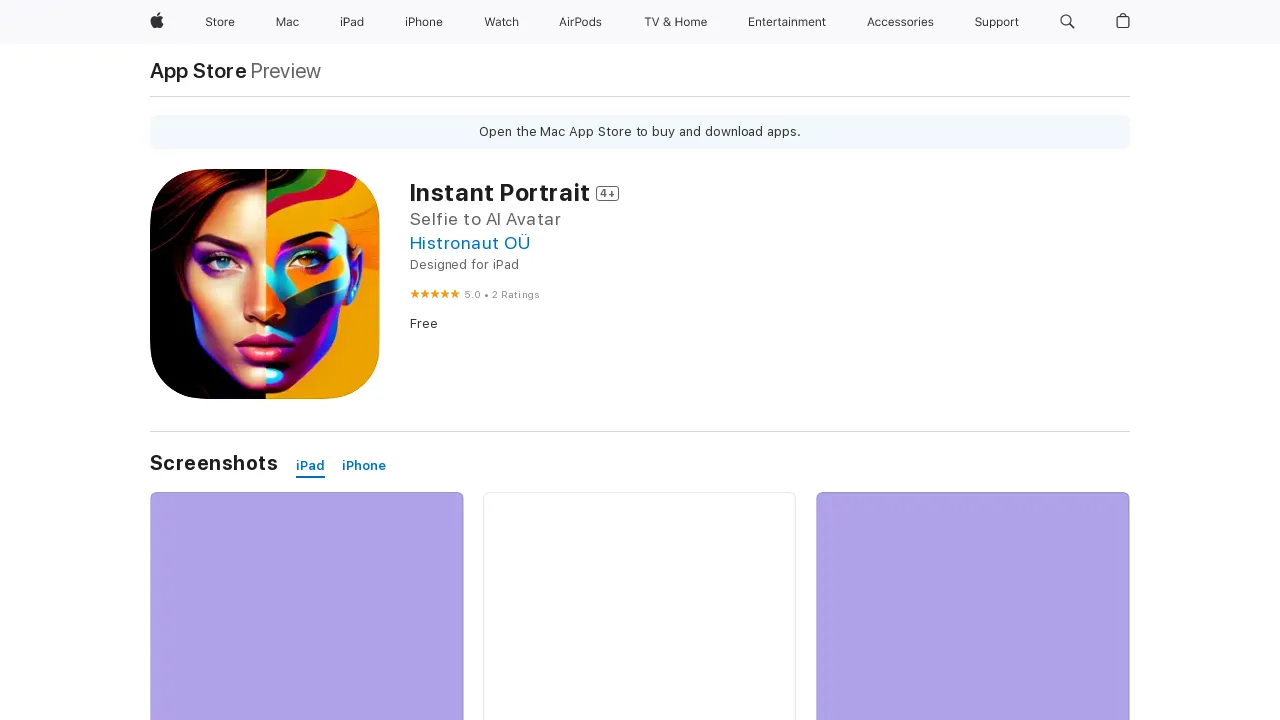
Task: Click the 'Designed for iPad' text
Action: [x=464, y=265]
